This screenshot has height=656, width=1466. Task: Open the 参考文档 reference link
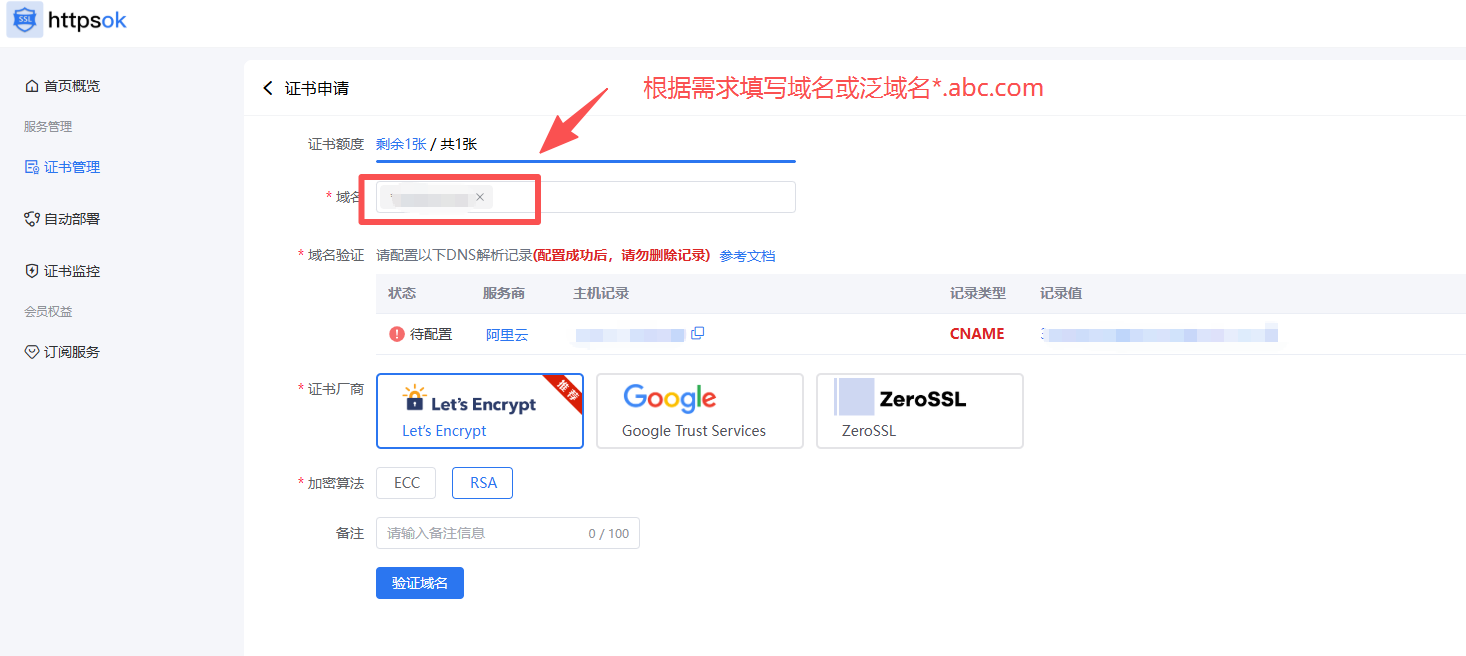tap(747, 256)
